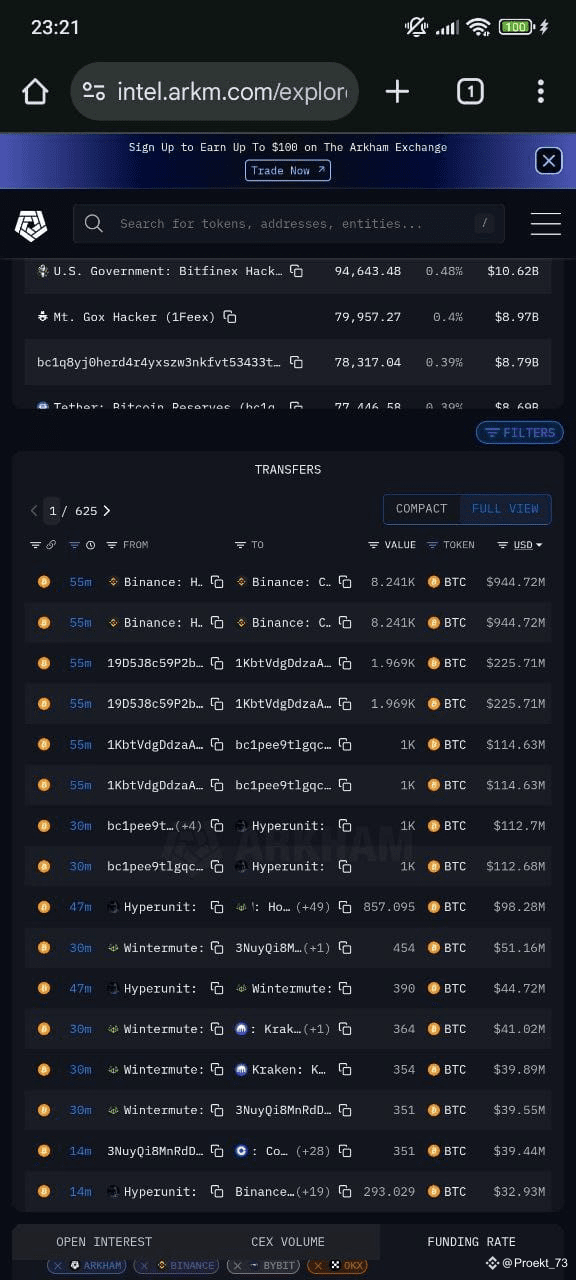
Task: Switch transfers list to COMPACT view
Action: tap(421, 509)
